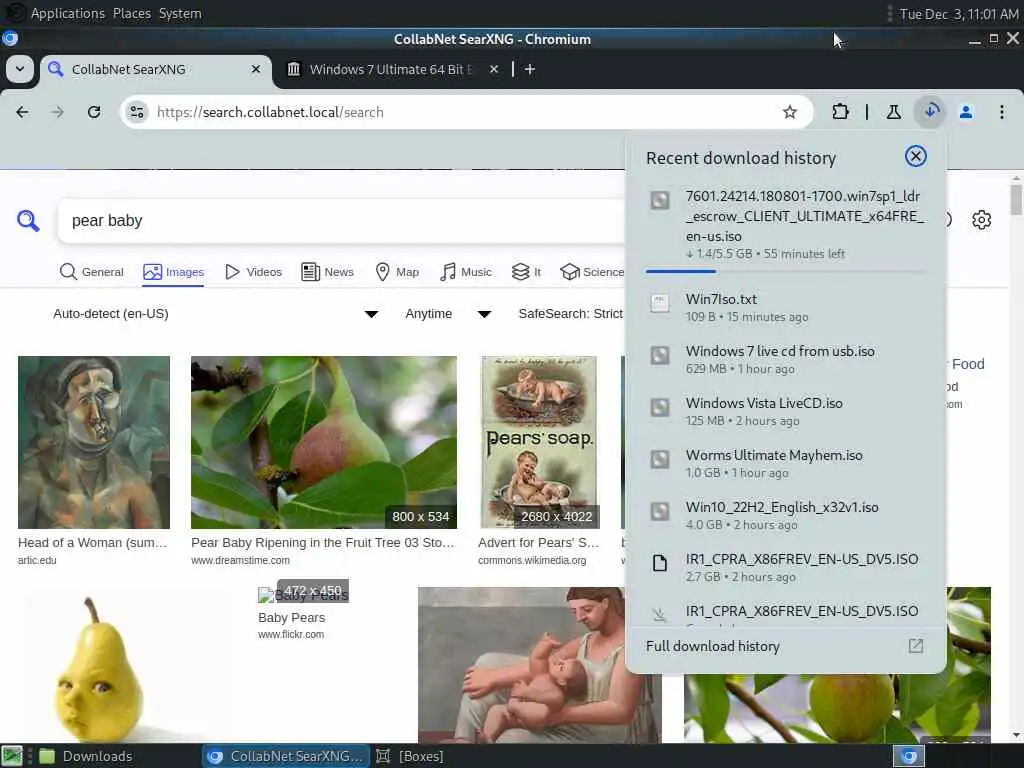Open the three-dot Chromium menu
The width and height of the screenshot is (1024, 768).
coord(1002,112)
